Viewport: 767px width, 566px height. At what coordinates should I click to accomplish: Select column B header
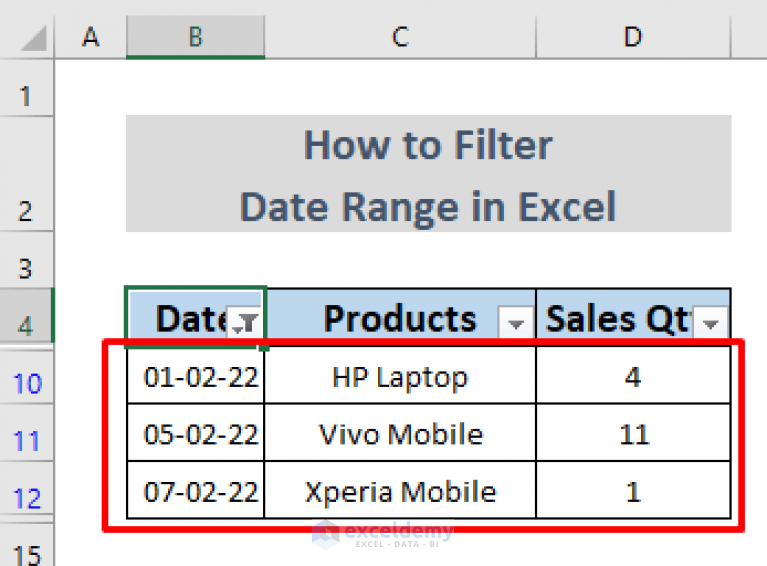196,37
